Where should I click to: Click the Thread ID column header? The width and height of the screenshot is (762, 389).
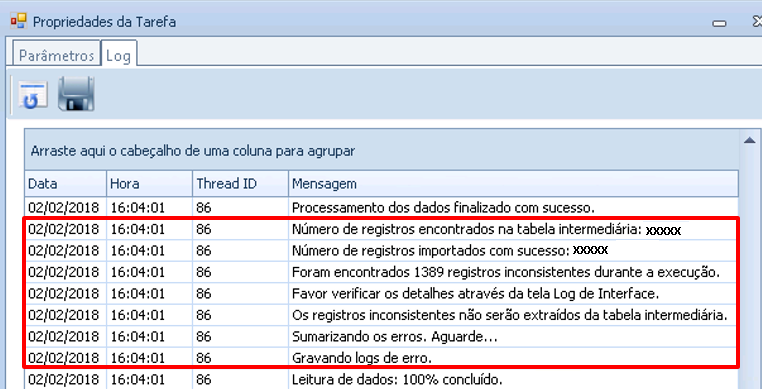241,184
